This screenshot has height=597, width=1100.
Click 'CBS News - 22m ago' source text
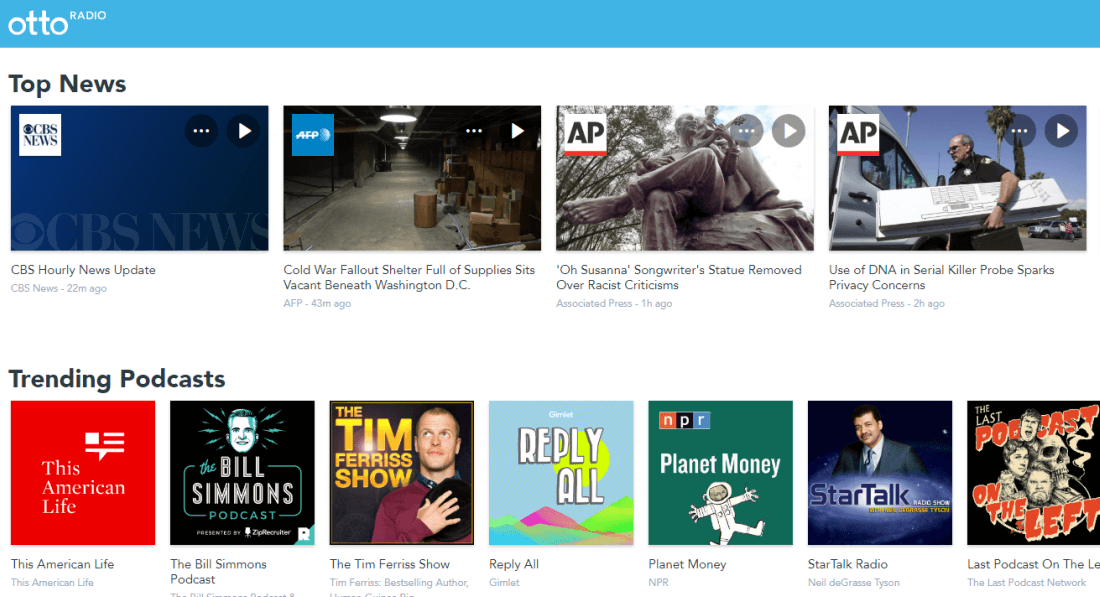(59, 288)
